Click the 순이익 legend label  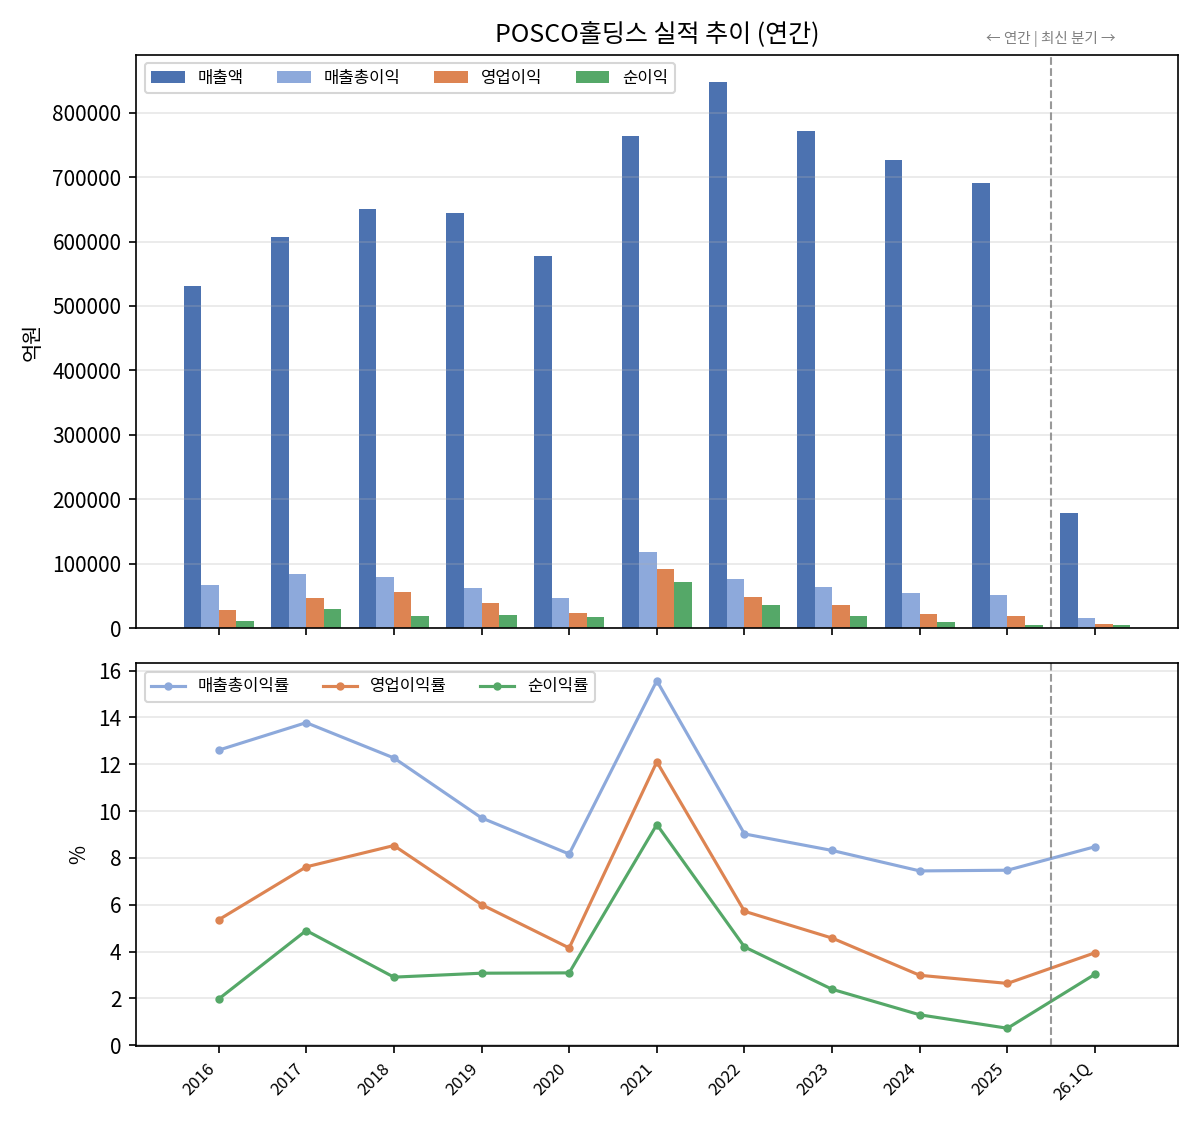[645, 77]
